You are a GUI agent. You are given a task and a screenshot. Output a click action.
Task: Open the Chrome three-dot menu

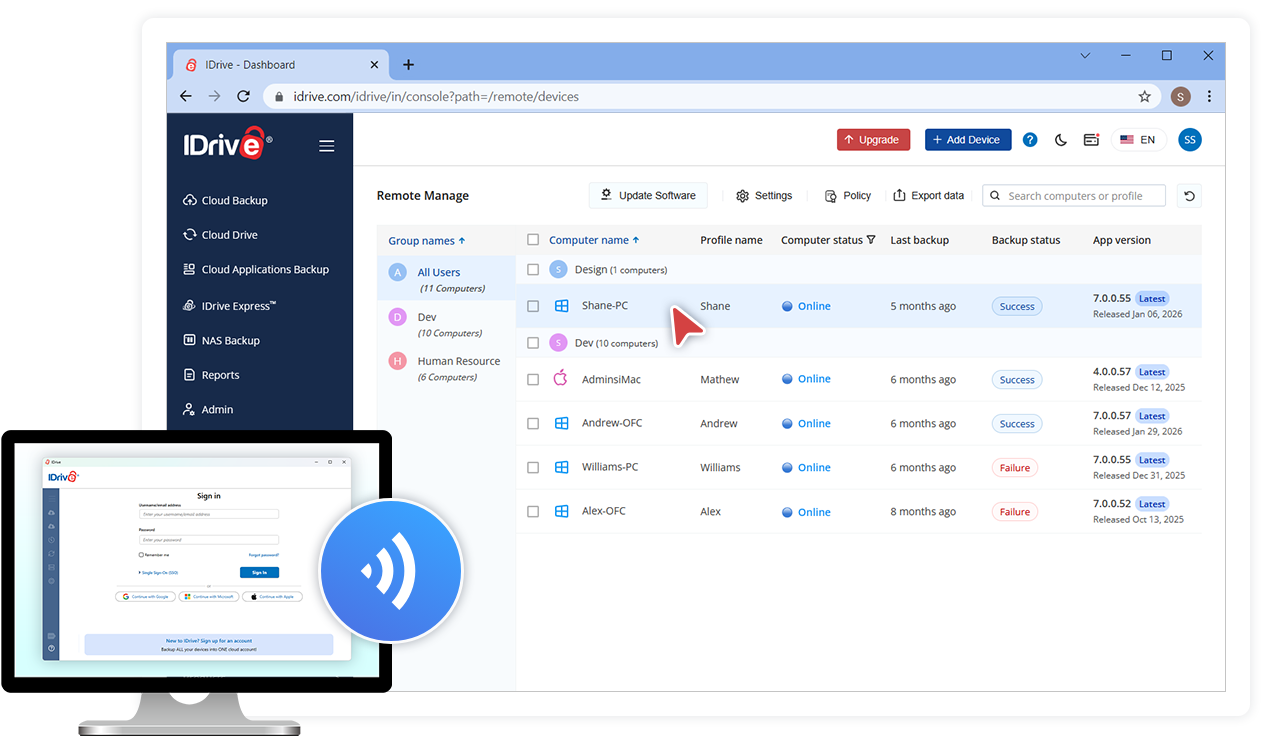[1209, 97]
